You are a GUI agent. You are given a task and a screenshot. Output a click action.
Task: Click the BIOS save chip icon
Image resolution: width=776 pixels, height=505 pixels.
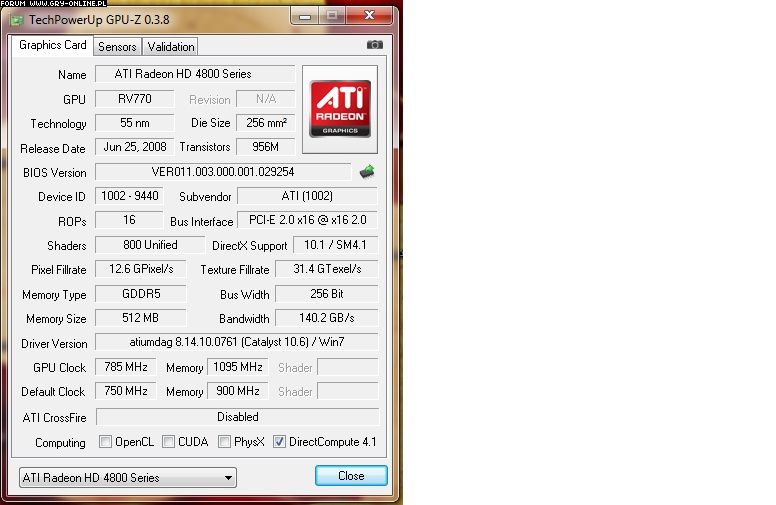coord(367,172)
